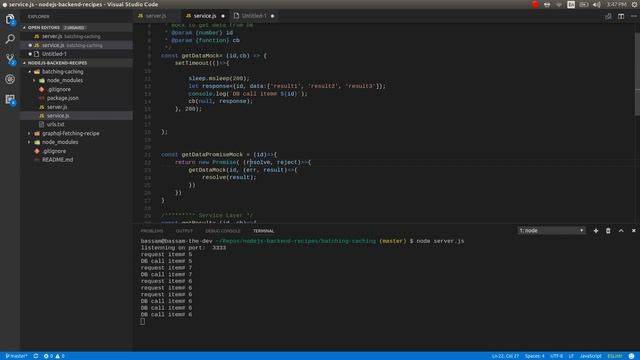Select service.js in Open Editors list
640x360 pixels.
pyautogui.click(x=76, y=45)
